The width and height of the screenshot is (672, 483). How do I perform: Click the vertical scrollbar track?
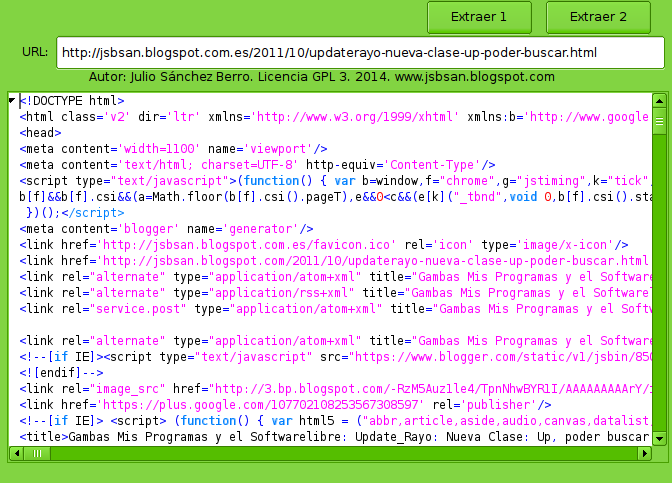pyautogui.click(x=660, y=283)
